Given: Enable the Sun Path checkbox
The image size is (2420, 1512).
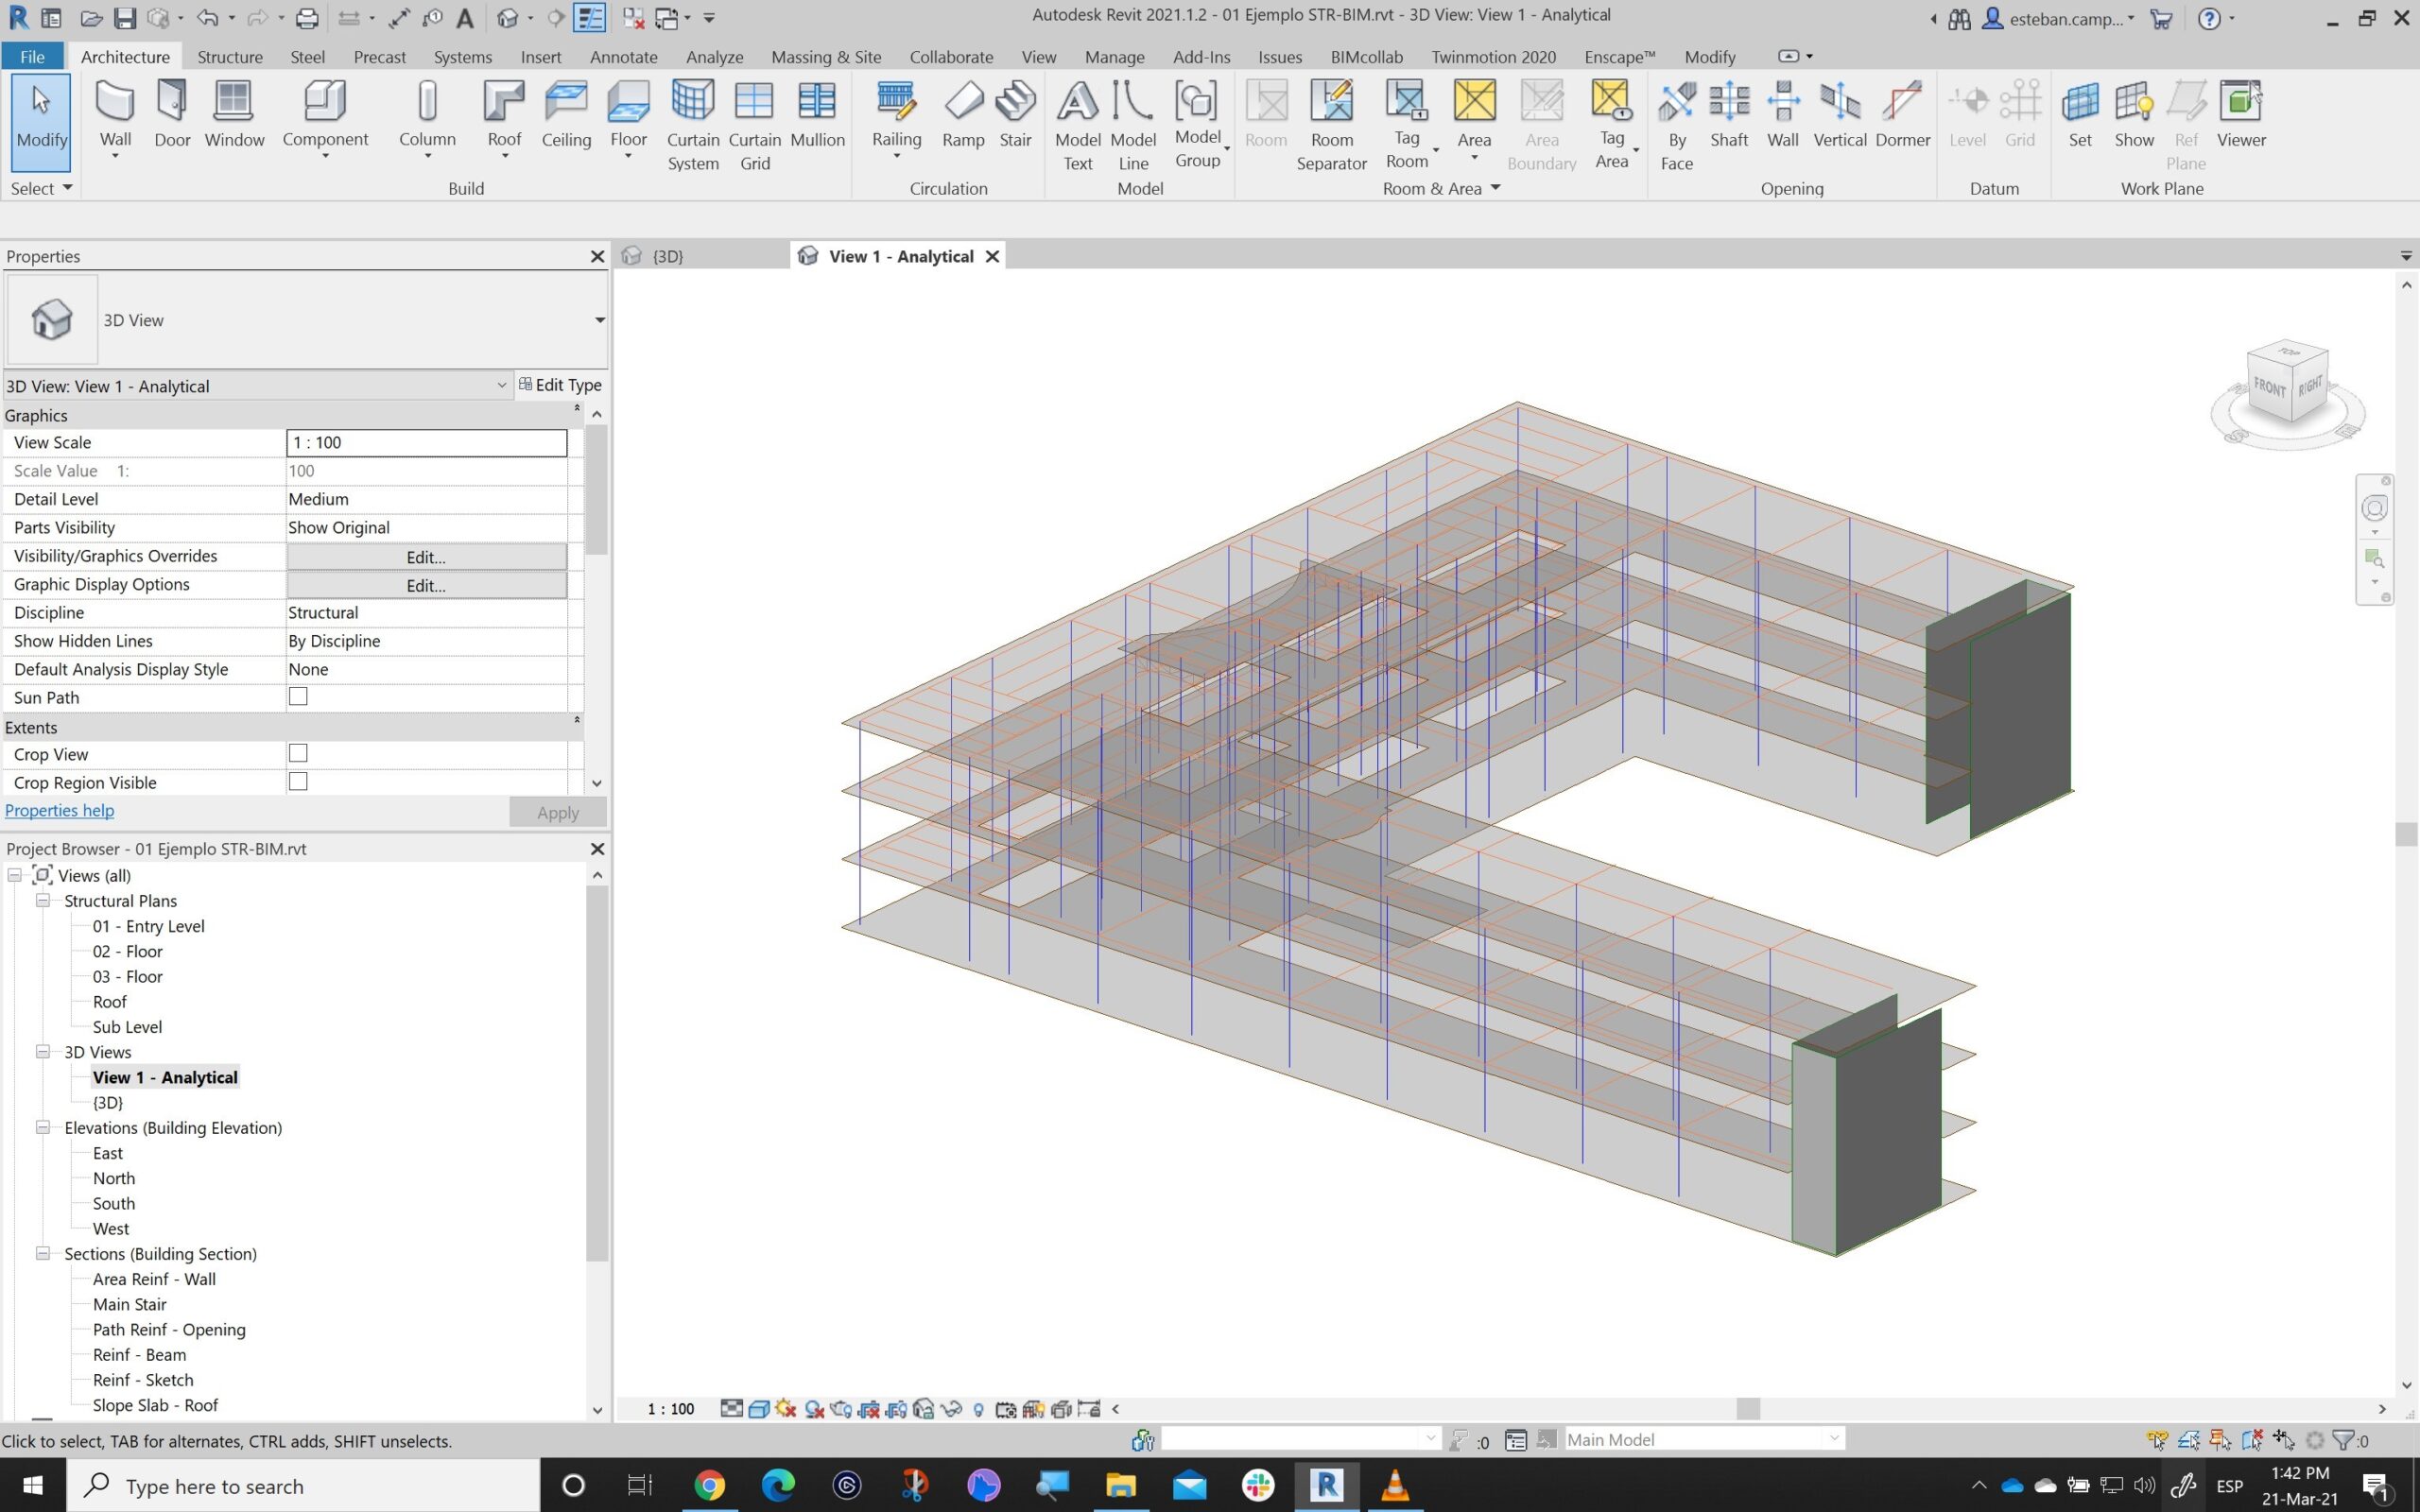Looking at the screenshot, I should tap(298, 697).
